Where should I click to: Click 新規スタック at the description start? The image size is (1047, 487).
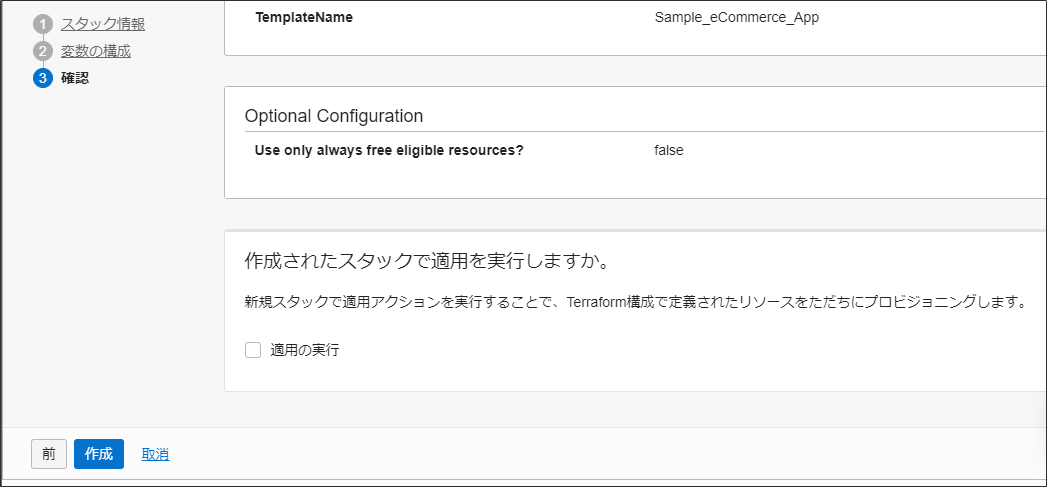(278, 302)
